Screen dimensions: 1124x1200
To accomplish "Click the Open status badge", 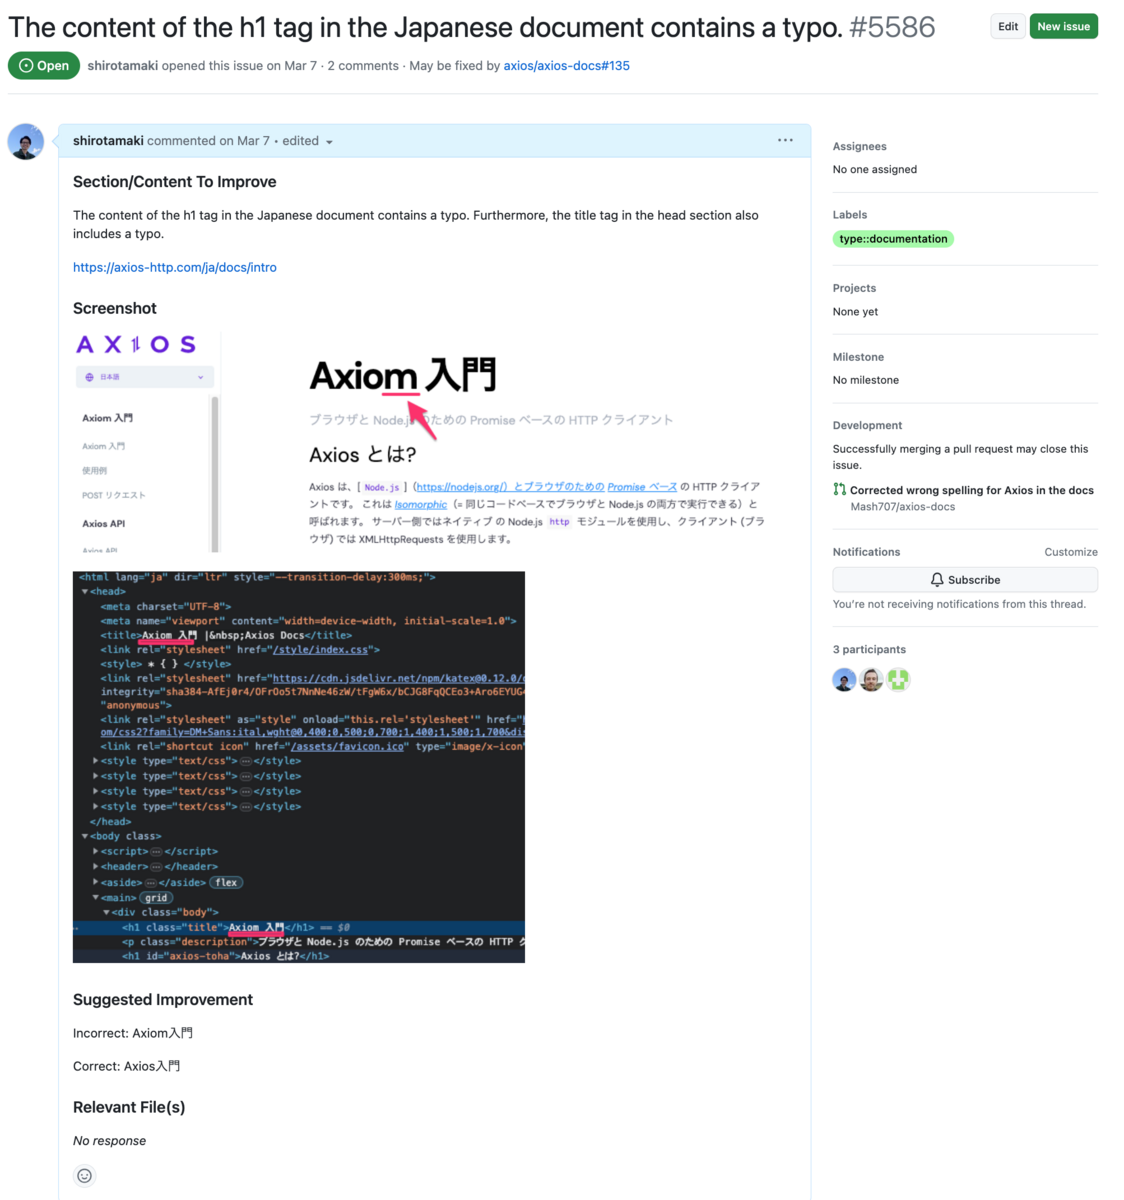I will click(x=44, y=66).
